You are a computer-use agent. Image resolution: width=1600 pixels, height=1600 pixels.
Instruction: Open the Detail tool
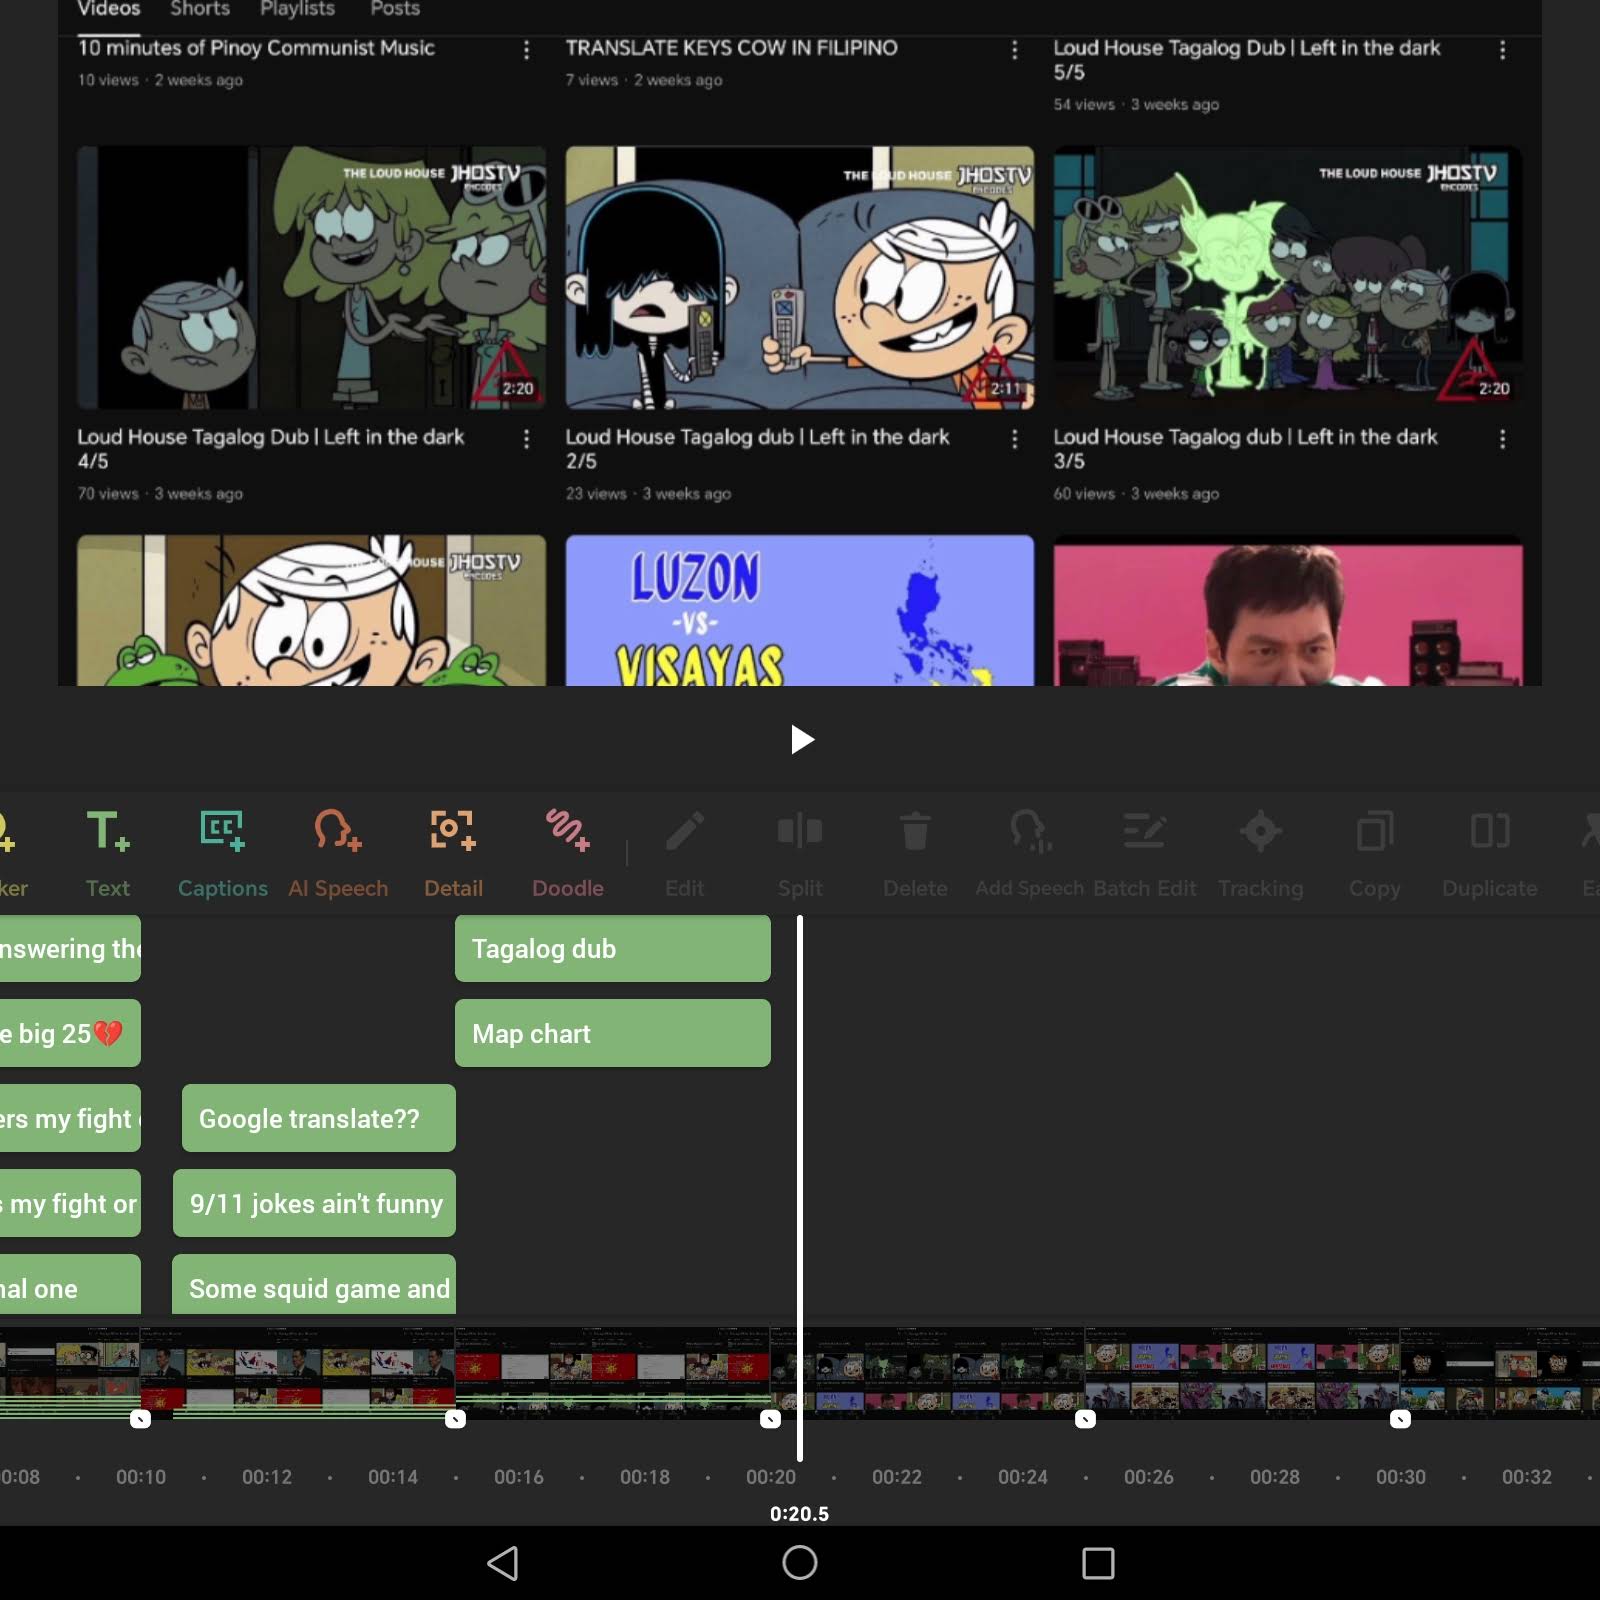(x=453, y=831)
